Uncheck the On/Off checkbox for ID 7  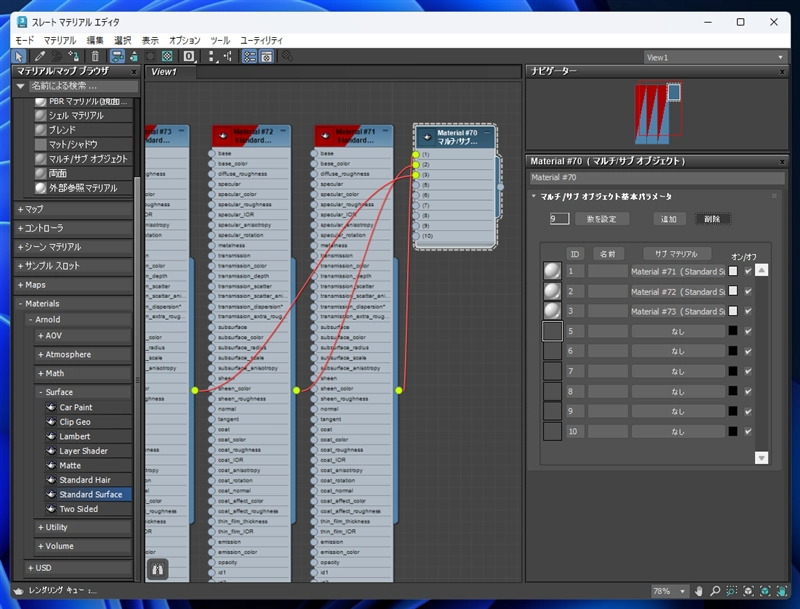tap(748, 371)
